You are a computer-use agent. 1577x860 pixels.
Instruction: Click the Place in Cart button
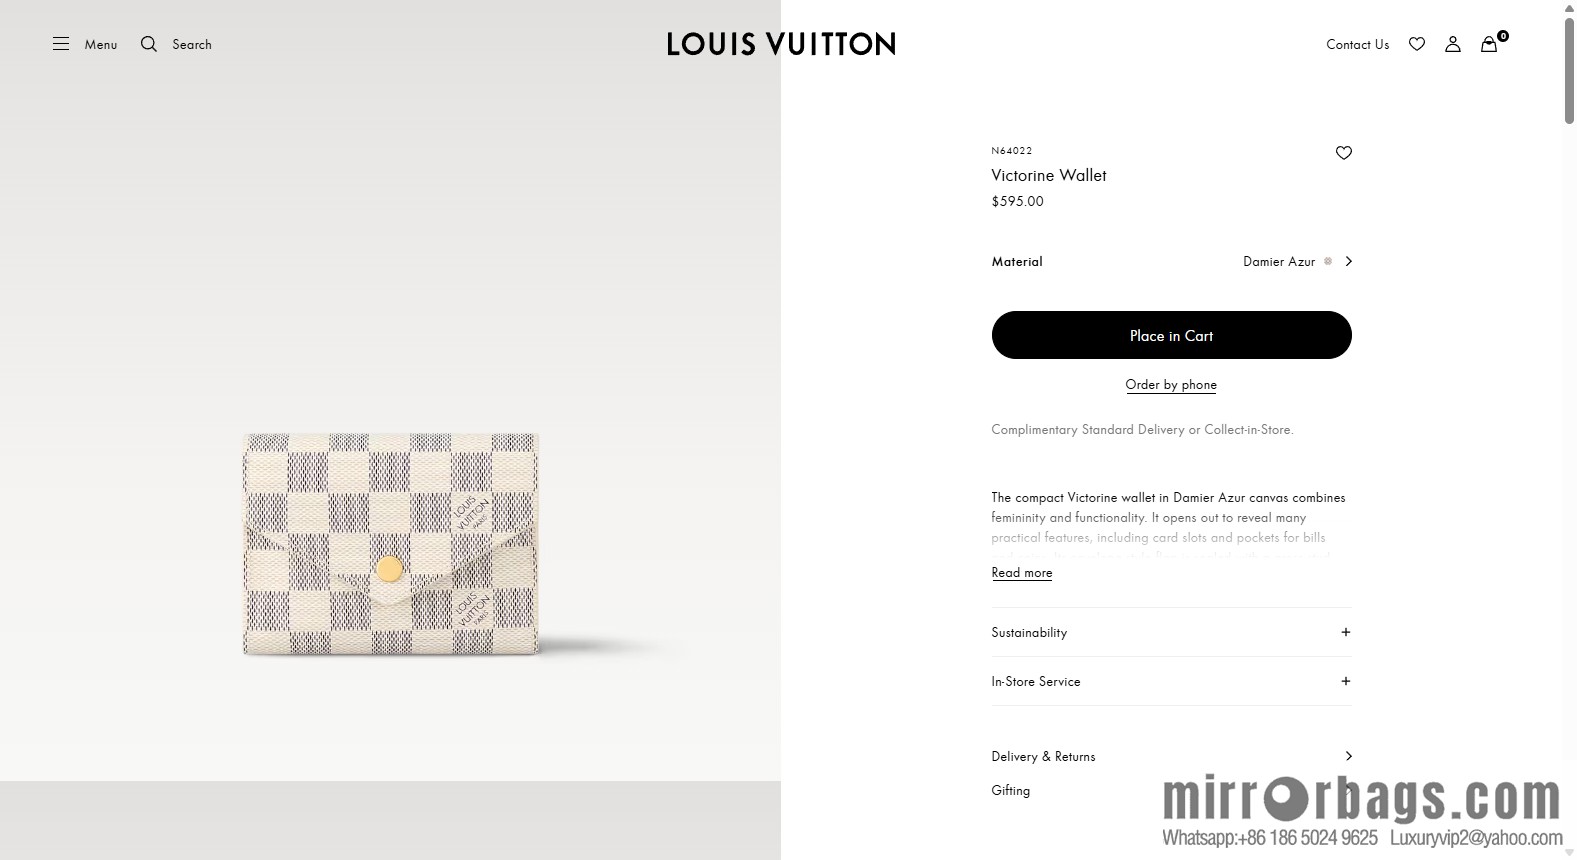point(1171,335)
